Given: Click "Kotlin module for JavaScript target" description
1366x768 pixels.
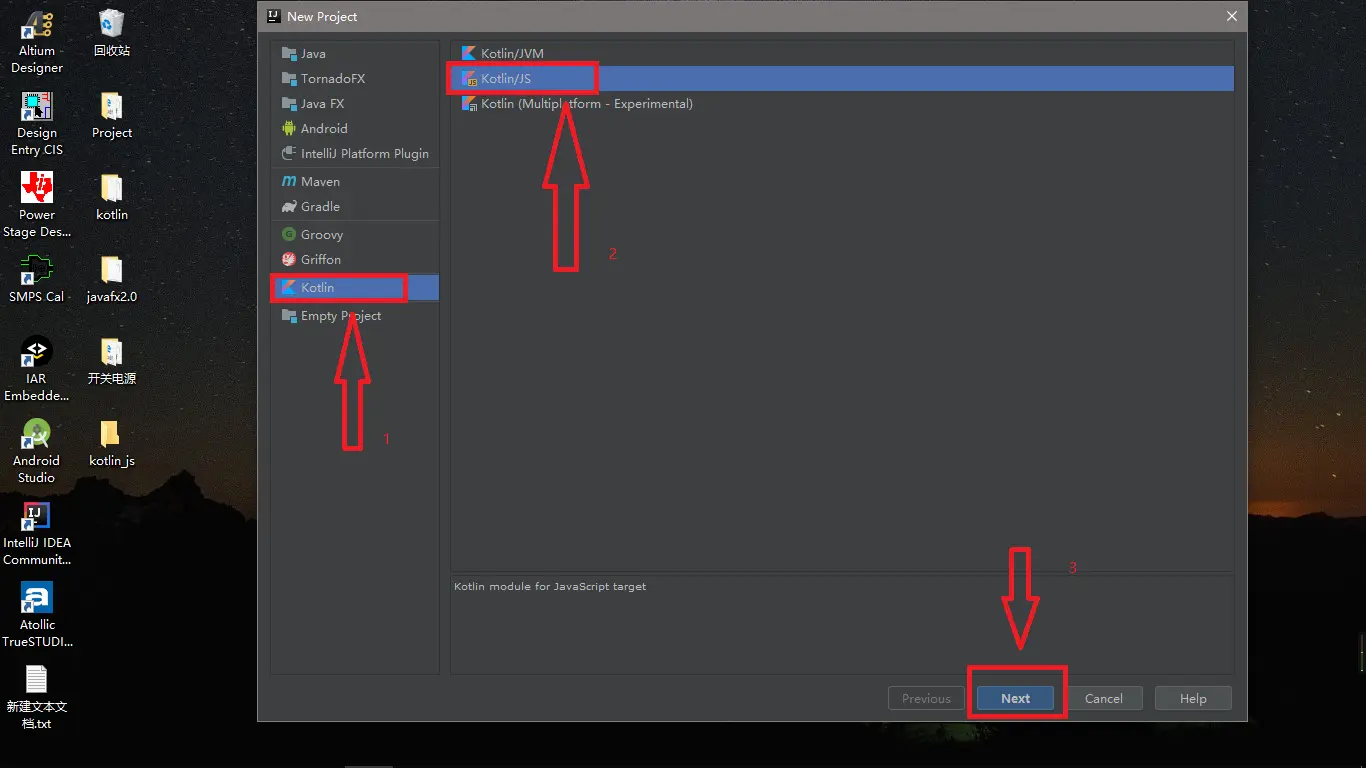Looking at the screenshot, I should (x=550, y=586).
